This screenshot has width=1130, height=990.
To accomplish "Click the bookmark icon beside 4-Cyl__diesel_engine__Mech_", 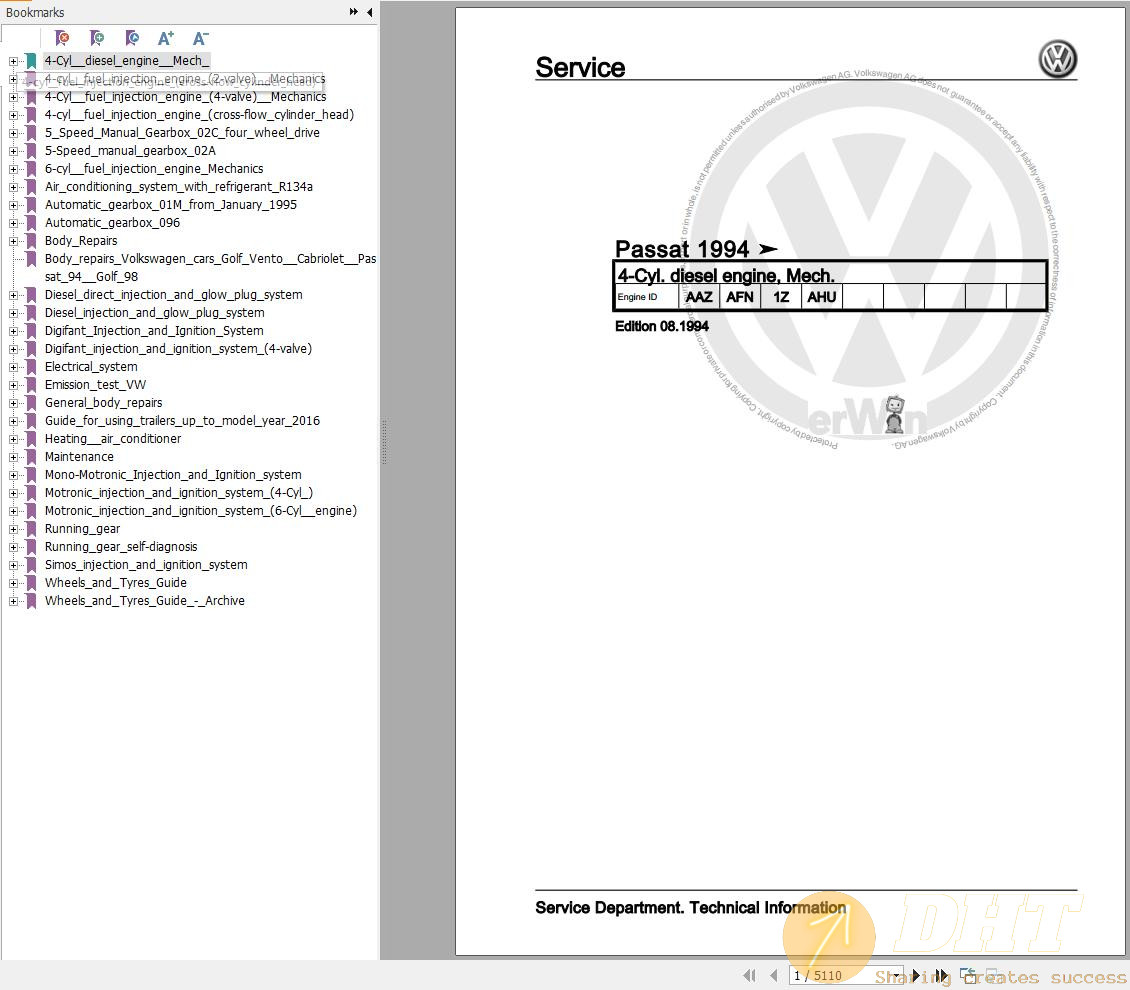I will (x=31, y=61).
